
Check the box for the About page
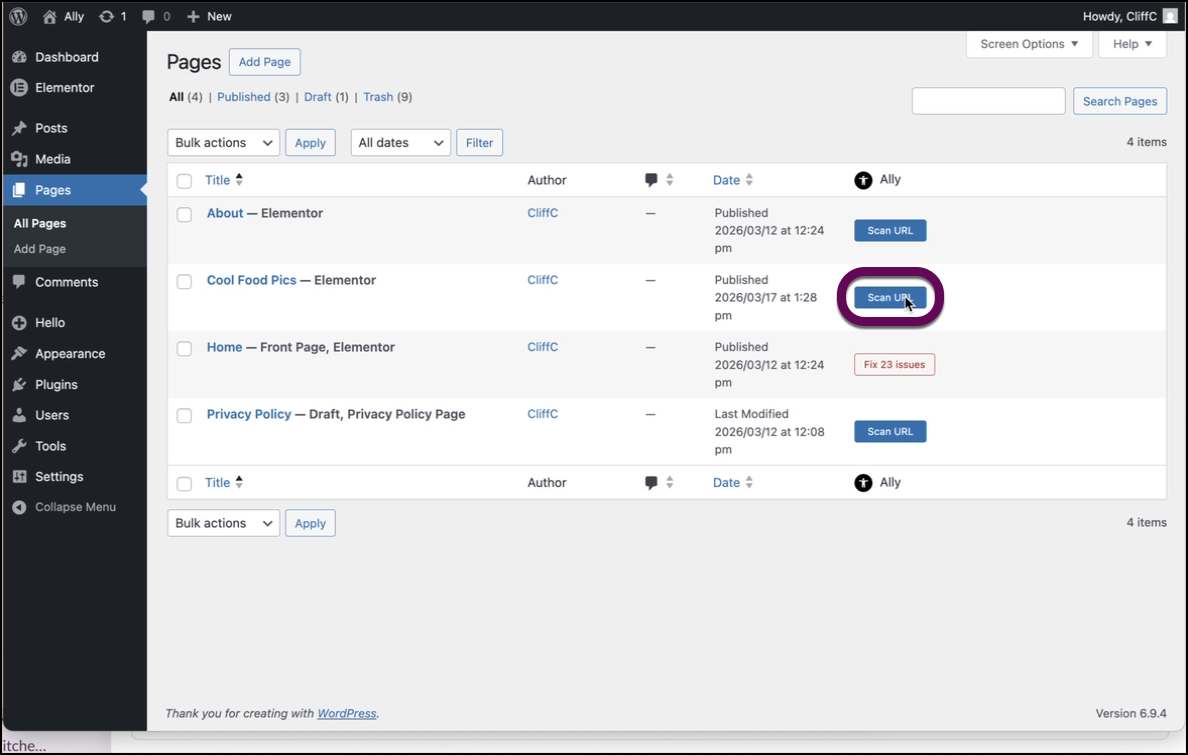pos(184,214)
